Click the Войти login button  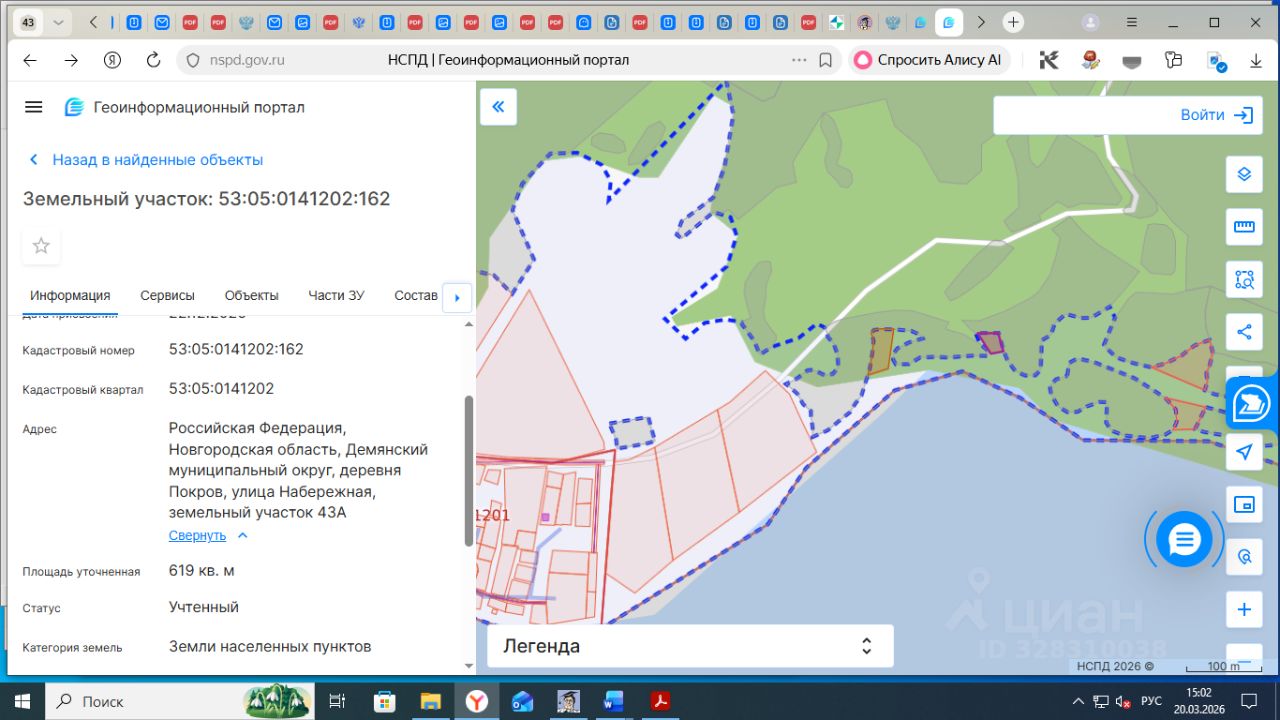1217,115
